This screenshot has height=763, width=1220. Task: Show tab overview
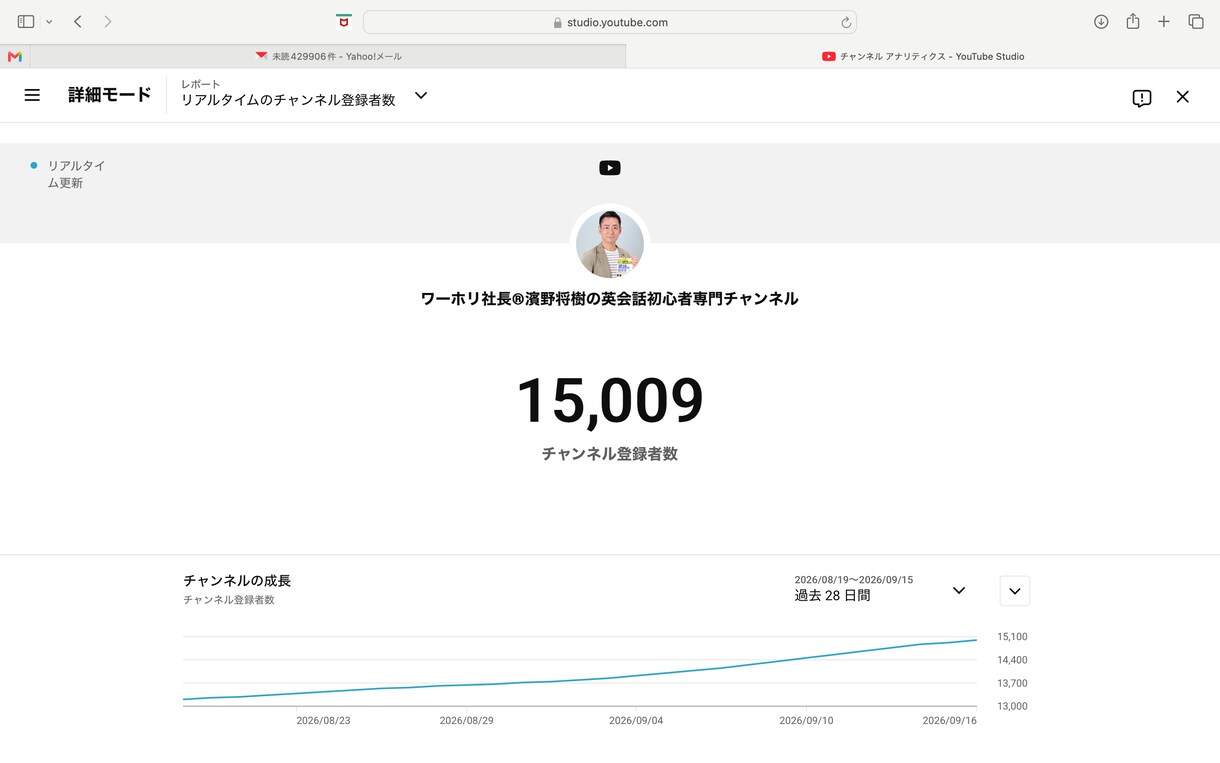pos(1196,22)
